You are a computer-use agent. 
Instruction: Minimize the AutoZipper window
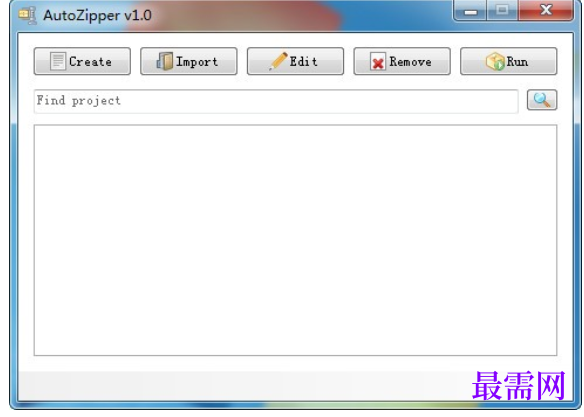coord(470,10)
